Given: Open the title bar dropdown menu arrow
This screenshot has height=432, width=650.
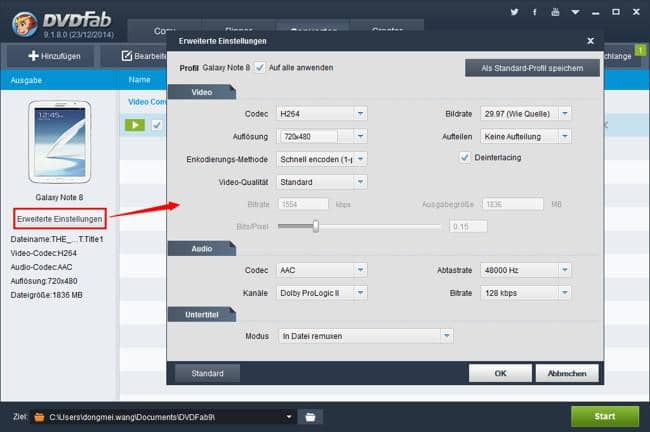Looking at the screenshot, I should 575,12.
